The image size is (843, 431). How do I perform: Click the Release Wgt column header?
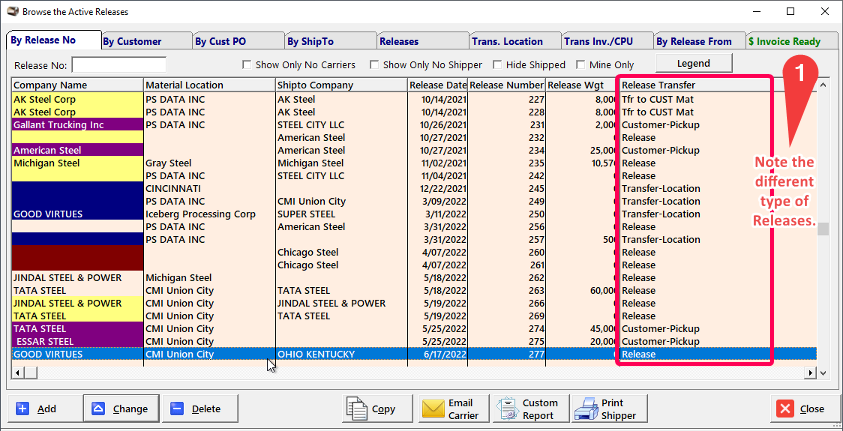click(581, 85)
